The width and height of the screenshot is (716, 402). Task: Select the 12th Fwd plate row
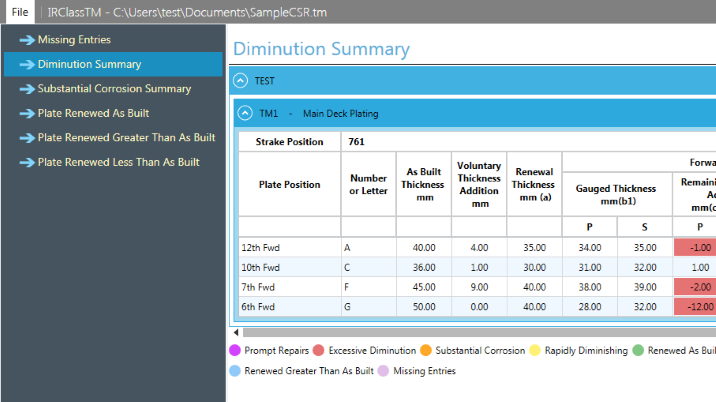[x=477, y=248]
